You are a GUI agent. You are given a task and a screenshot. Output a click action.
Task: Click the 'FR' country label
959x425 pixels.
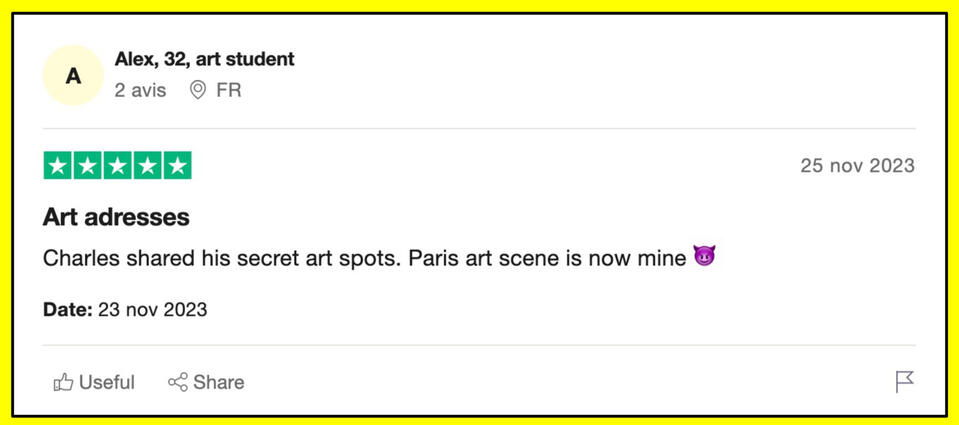coord(229,90)
